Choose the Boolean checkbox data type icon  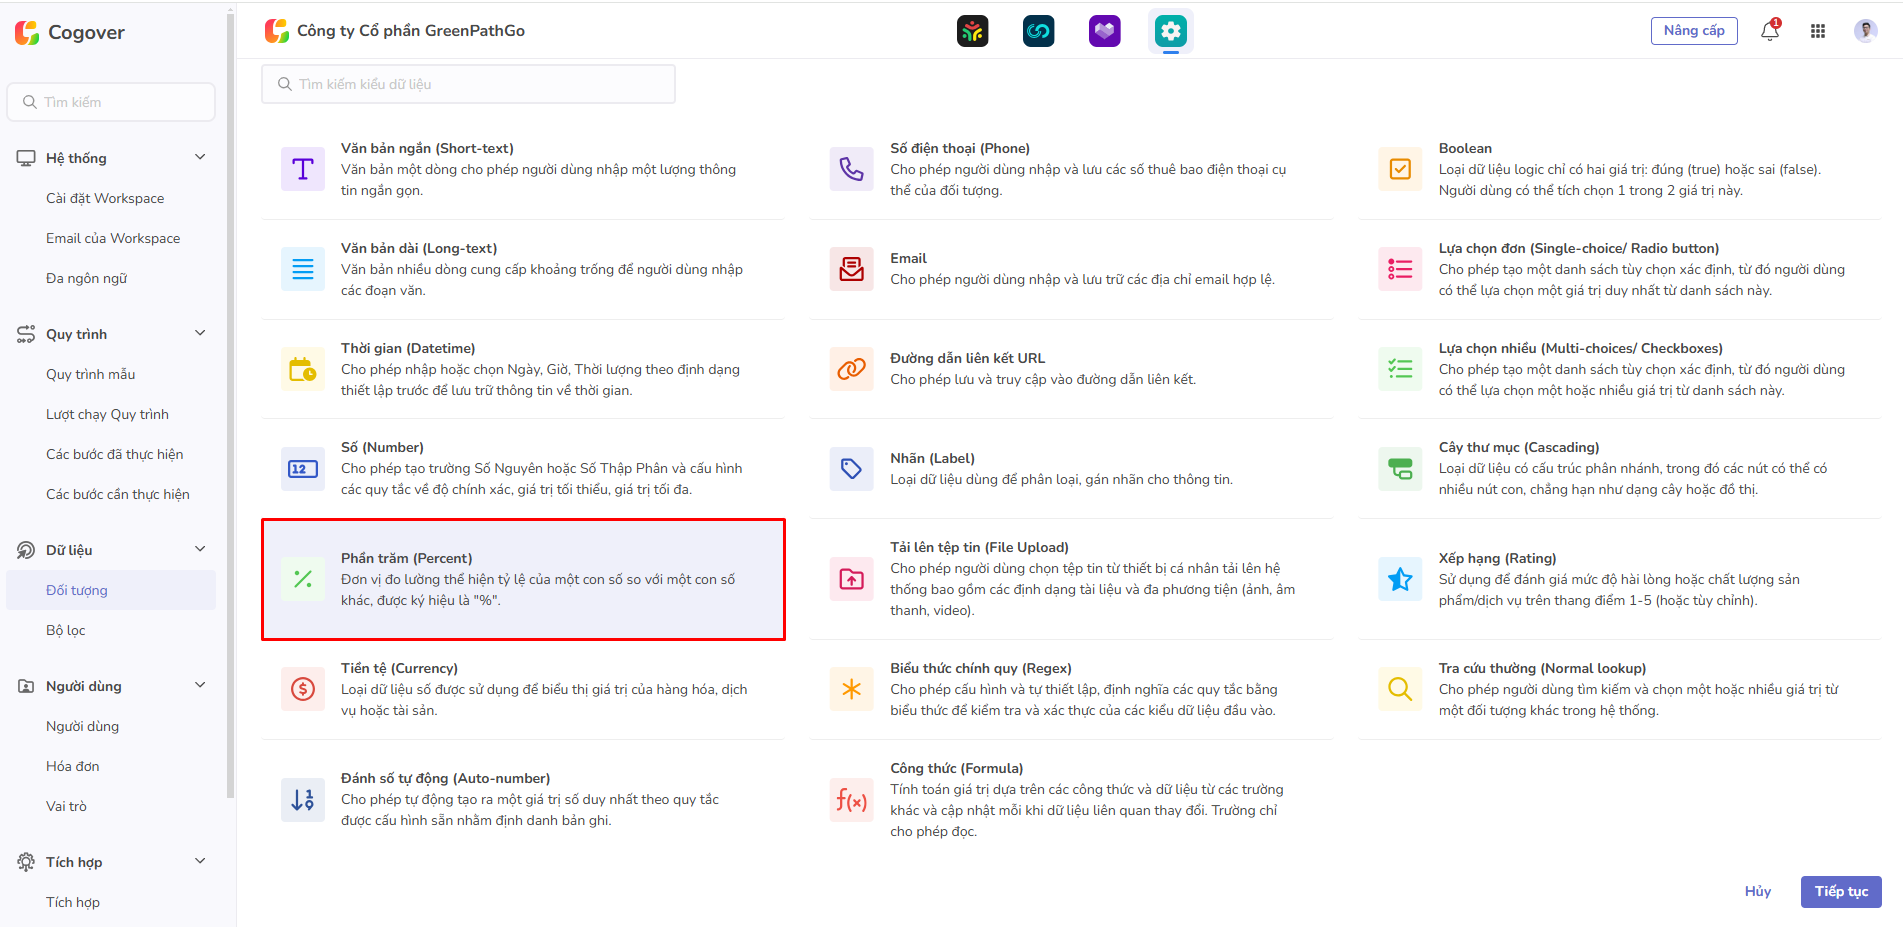click(x=1400, y=169)
